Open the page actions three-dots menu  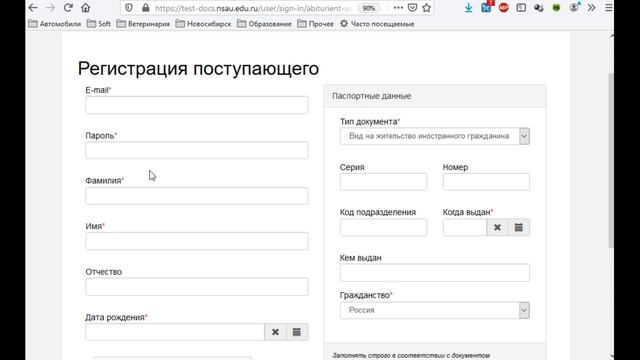coord(398,8)
